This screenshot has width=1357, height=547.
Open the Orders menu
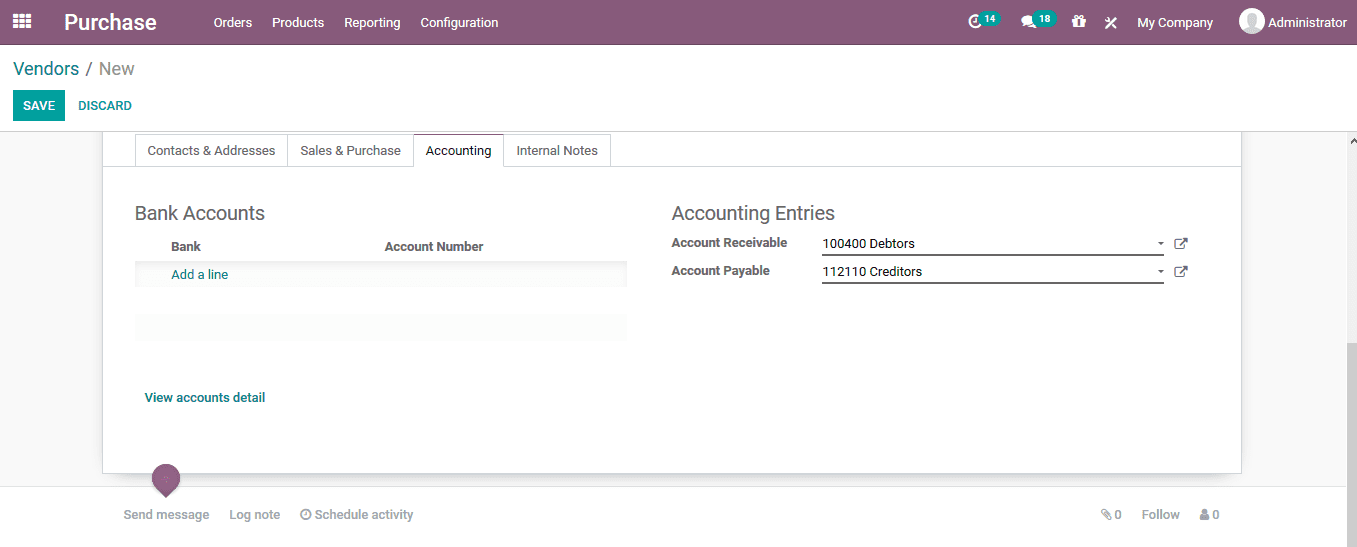click(232, 22)
